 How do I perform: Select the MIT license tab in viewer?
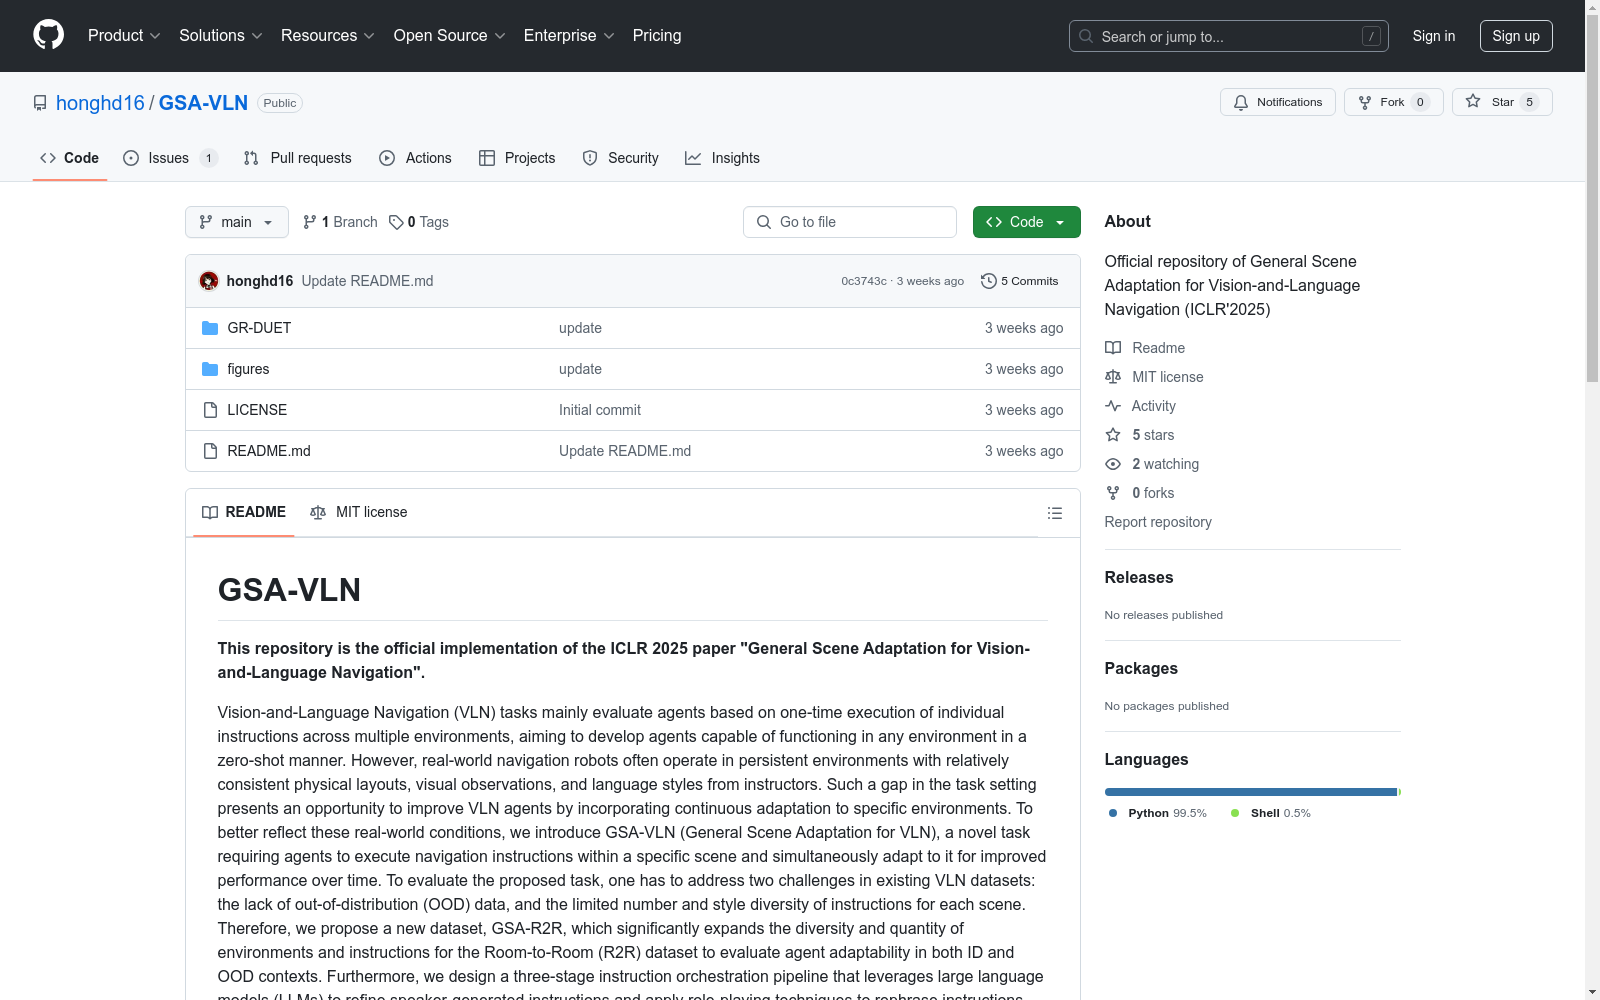(359, 512)
